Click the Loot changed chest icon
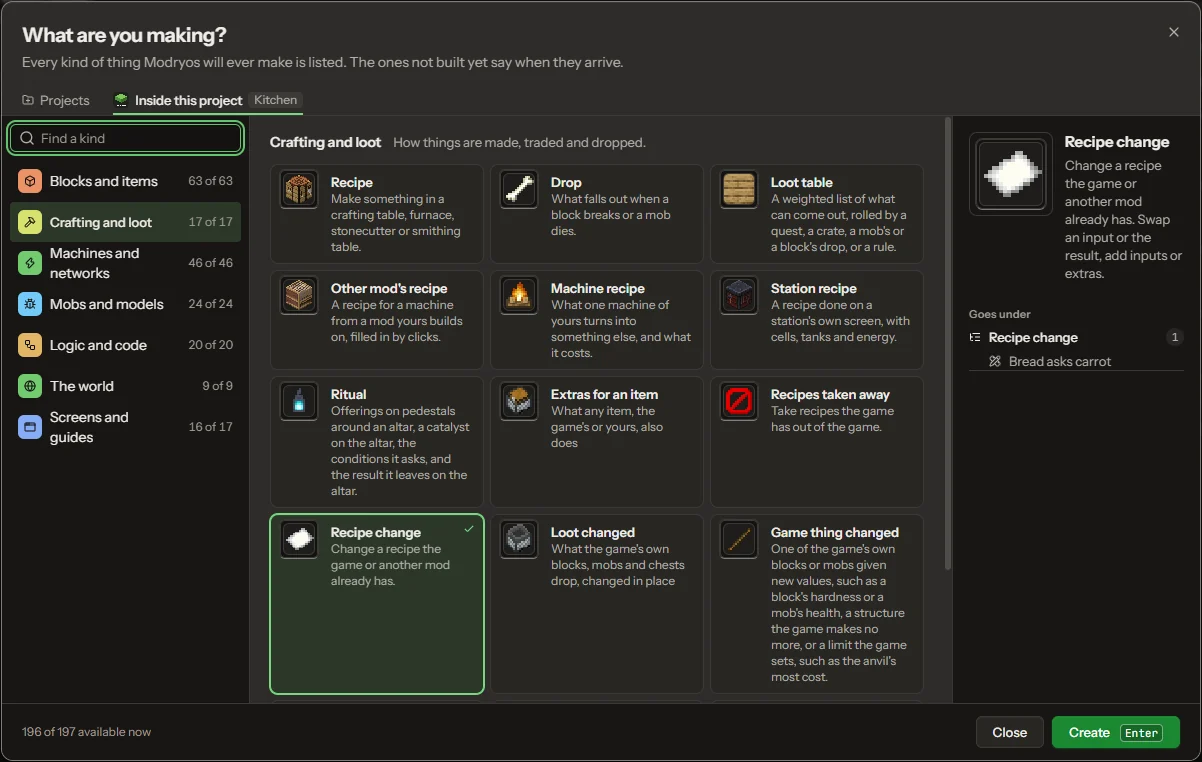 (x=519, y=540)
